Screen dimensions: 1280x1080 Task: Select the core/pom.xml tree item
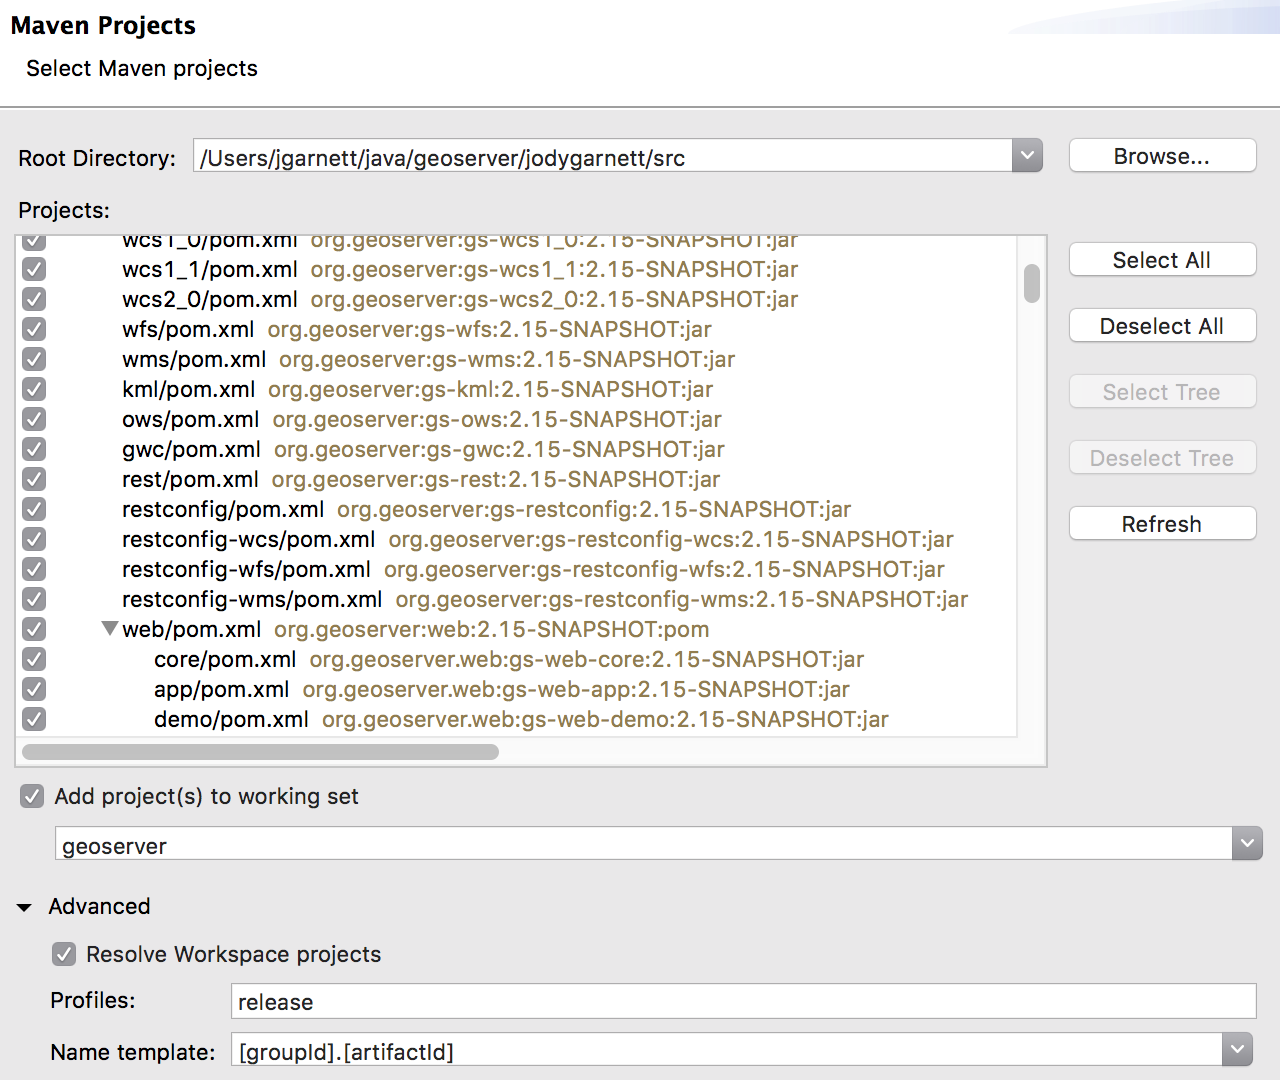pos(225,659)
